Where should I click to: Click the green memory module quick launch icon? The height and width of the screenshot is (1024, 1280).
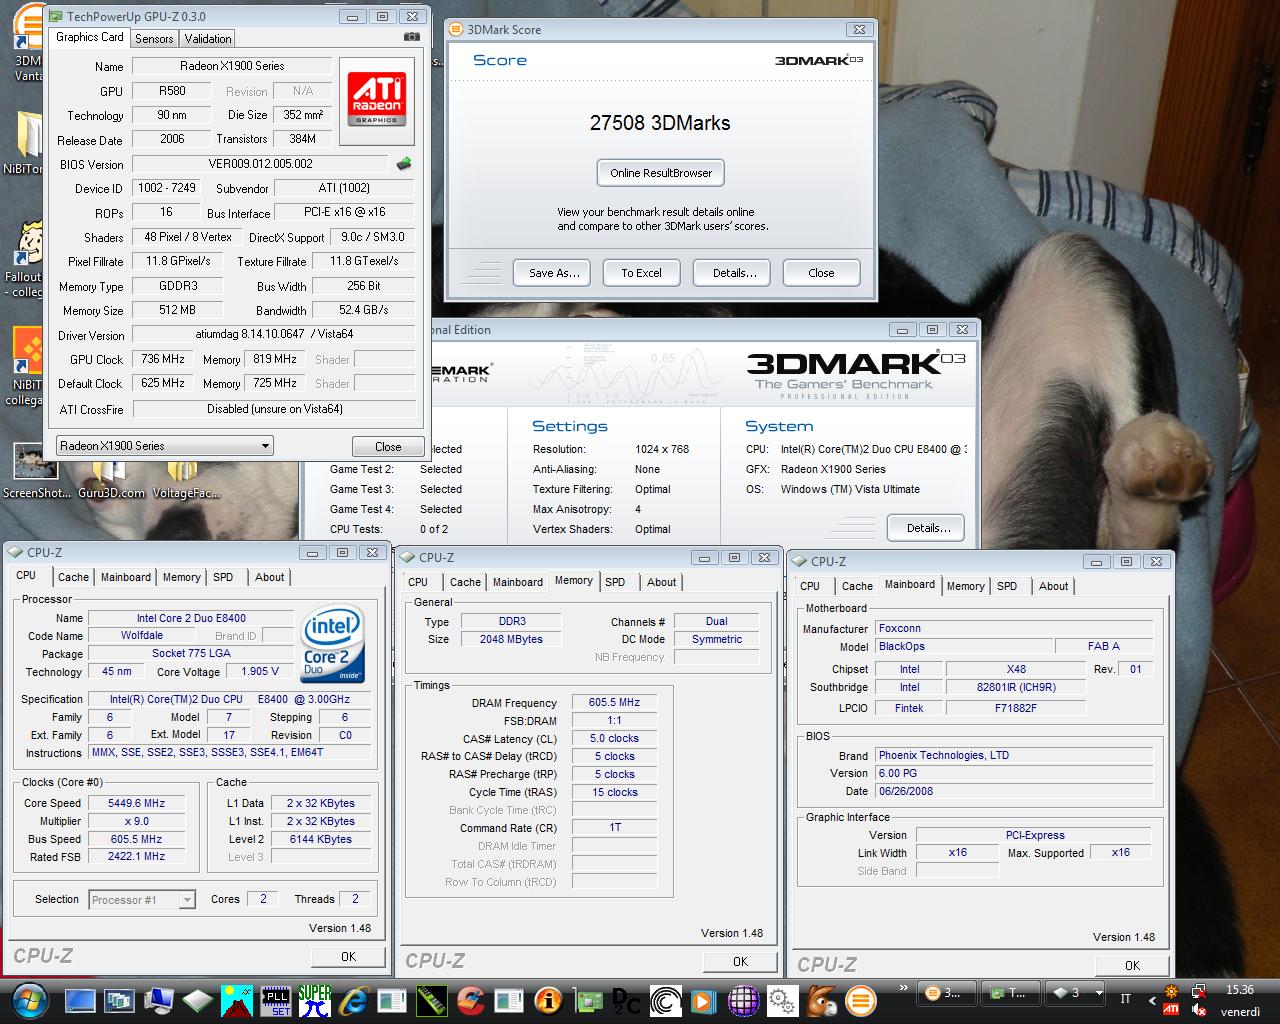(x=432, y=1000)
